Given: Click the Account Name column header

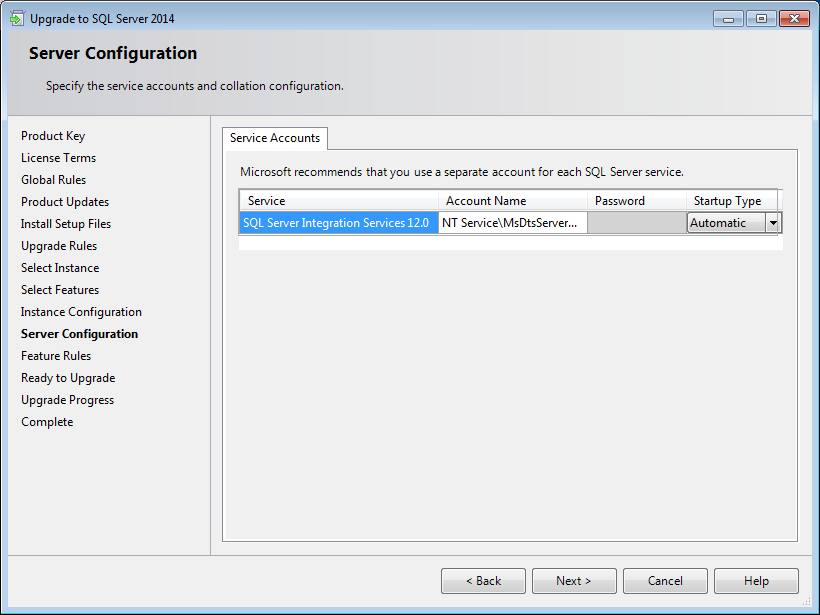Looking at the screenshot, I should (512, 201).
